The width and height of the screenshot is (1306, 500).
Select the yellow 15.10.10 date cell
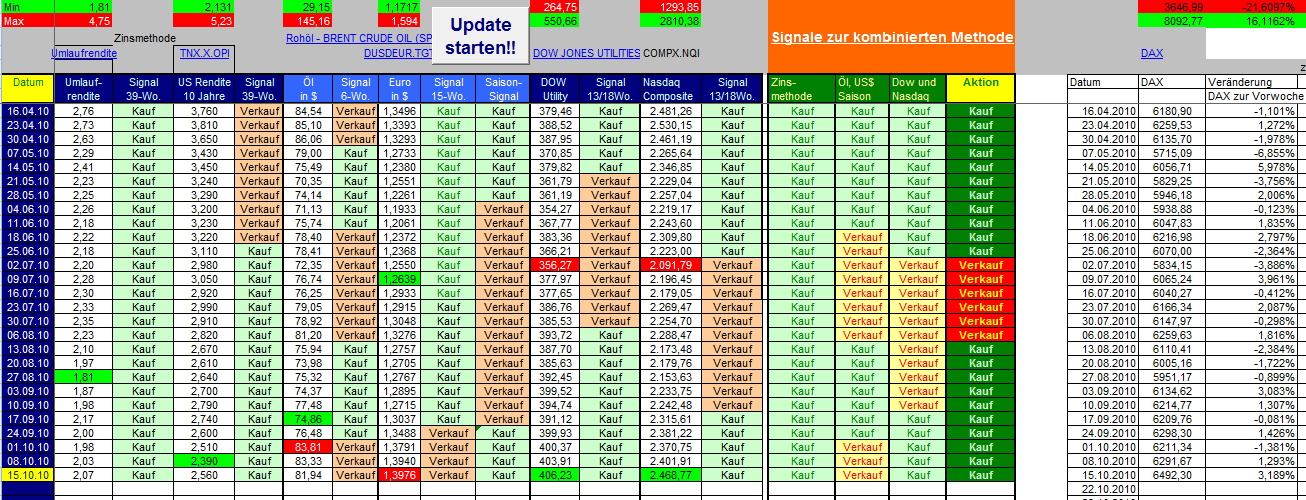pyautogui.click(x=27, y=475)
